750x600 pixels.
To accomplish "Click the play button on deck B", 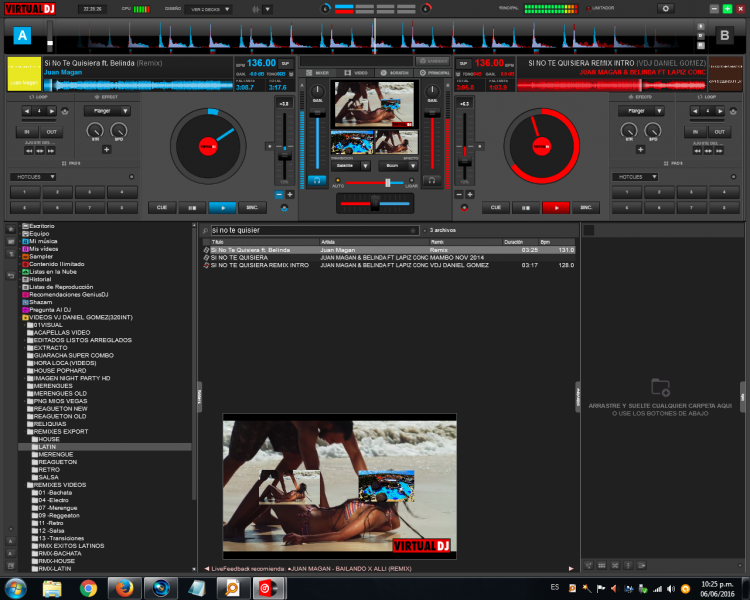I will [556, 208].
